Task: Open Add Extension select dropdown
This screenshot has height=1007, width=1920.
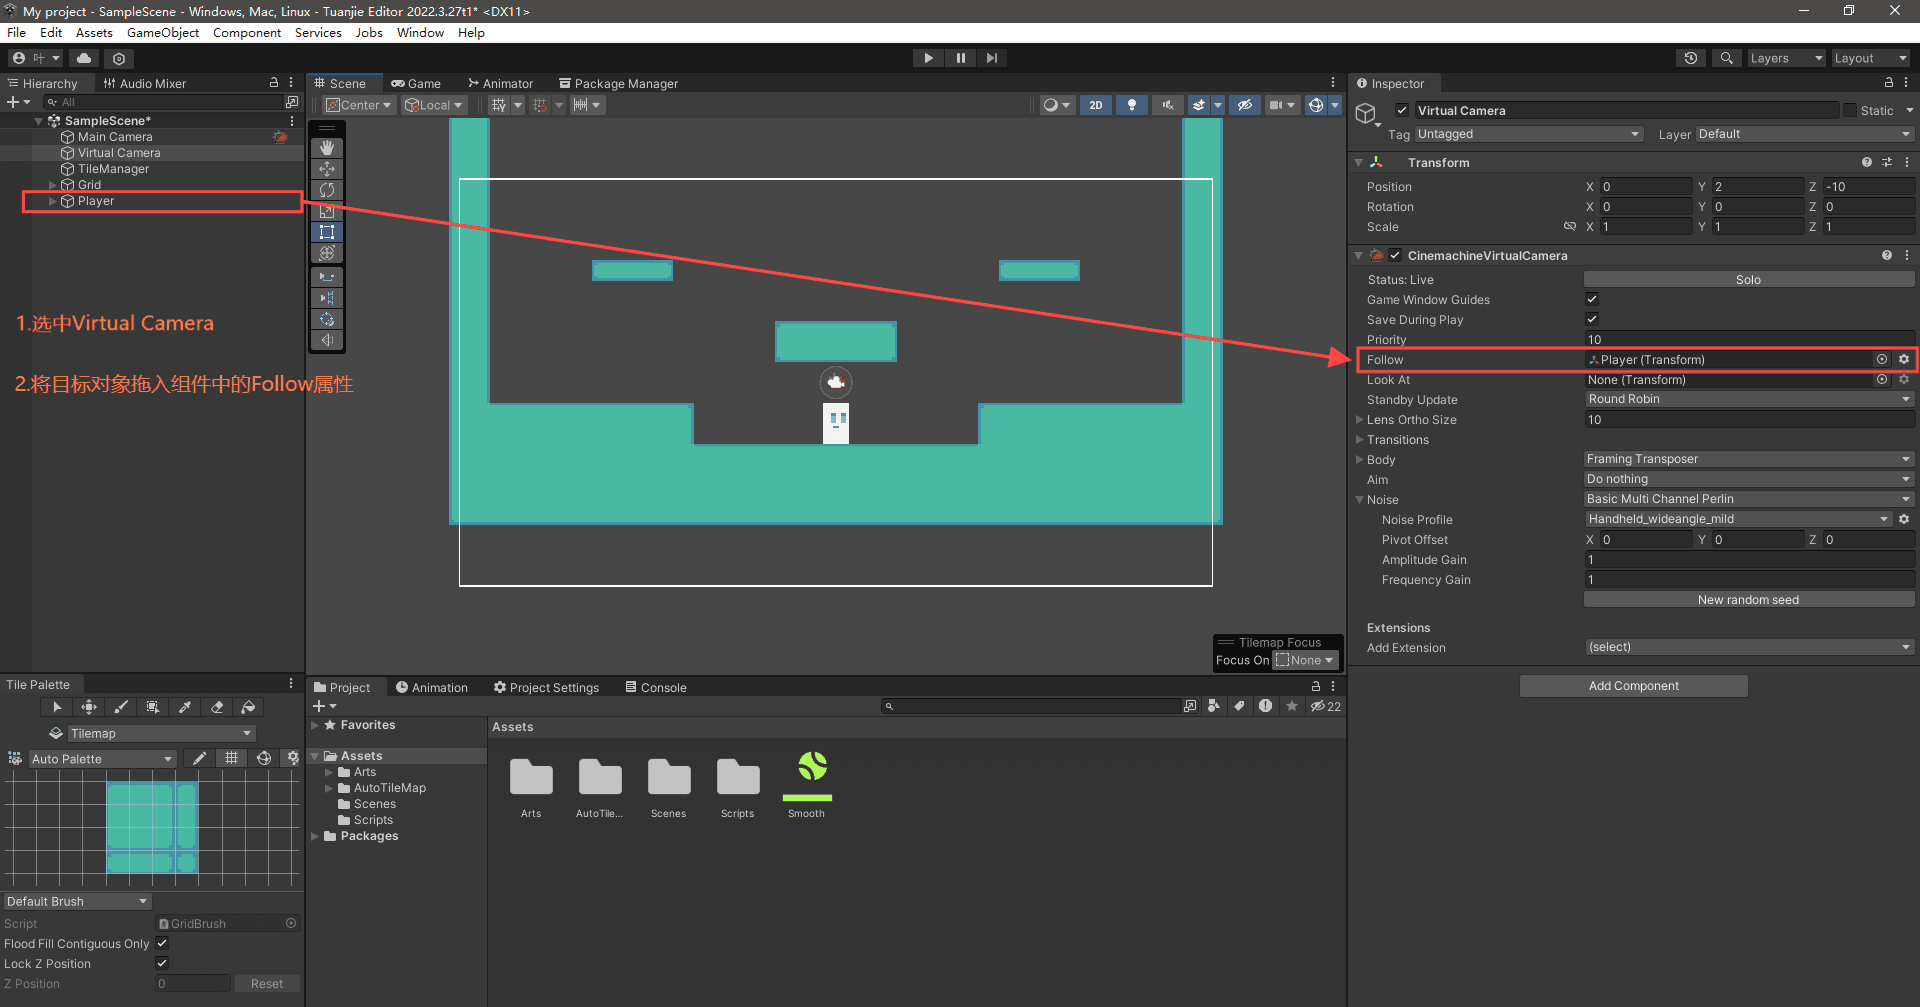Action: [x=1749, y=647]
